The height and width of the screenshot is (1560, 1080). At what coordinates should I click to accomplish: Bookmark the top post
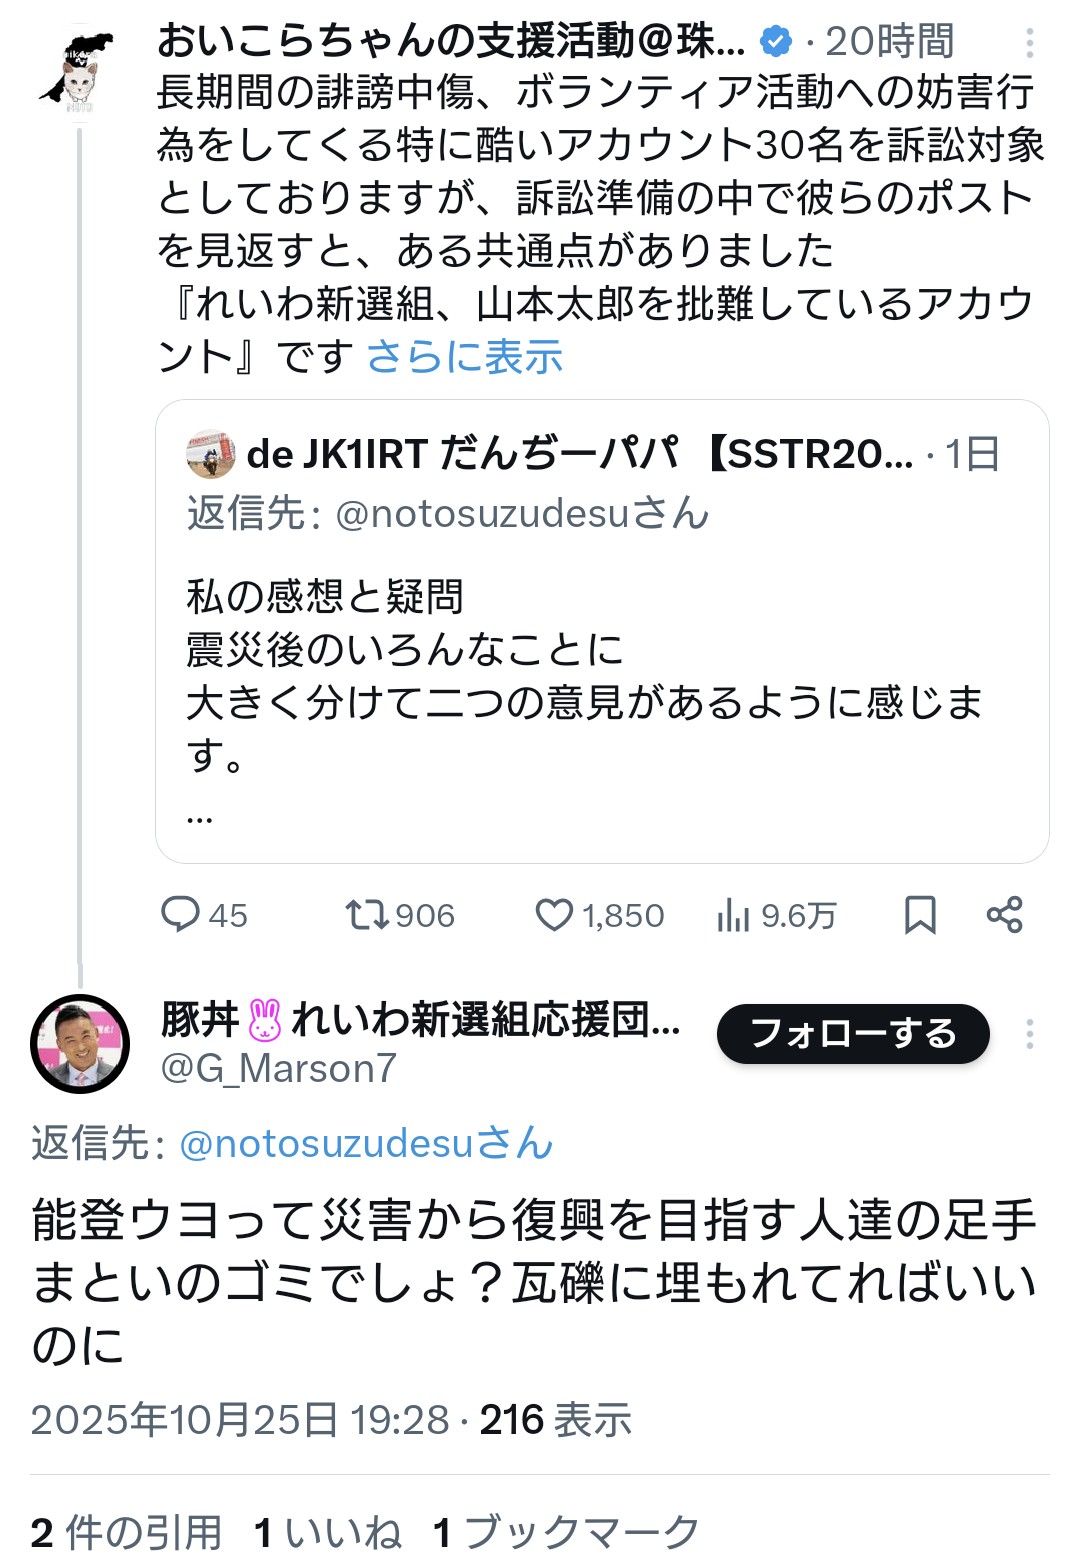pyautogui.click(x=920, y=914)
